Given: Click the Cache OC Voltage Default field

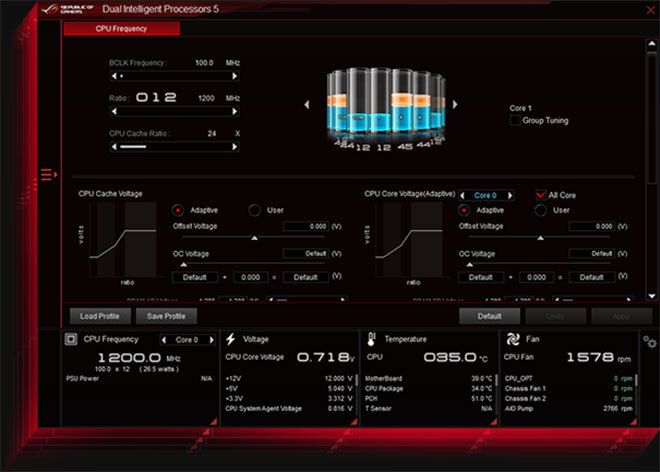Looking at the screenshot, I should click(x=306, y=253).
